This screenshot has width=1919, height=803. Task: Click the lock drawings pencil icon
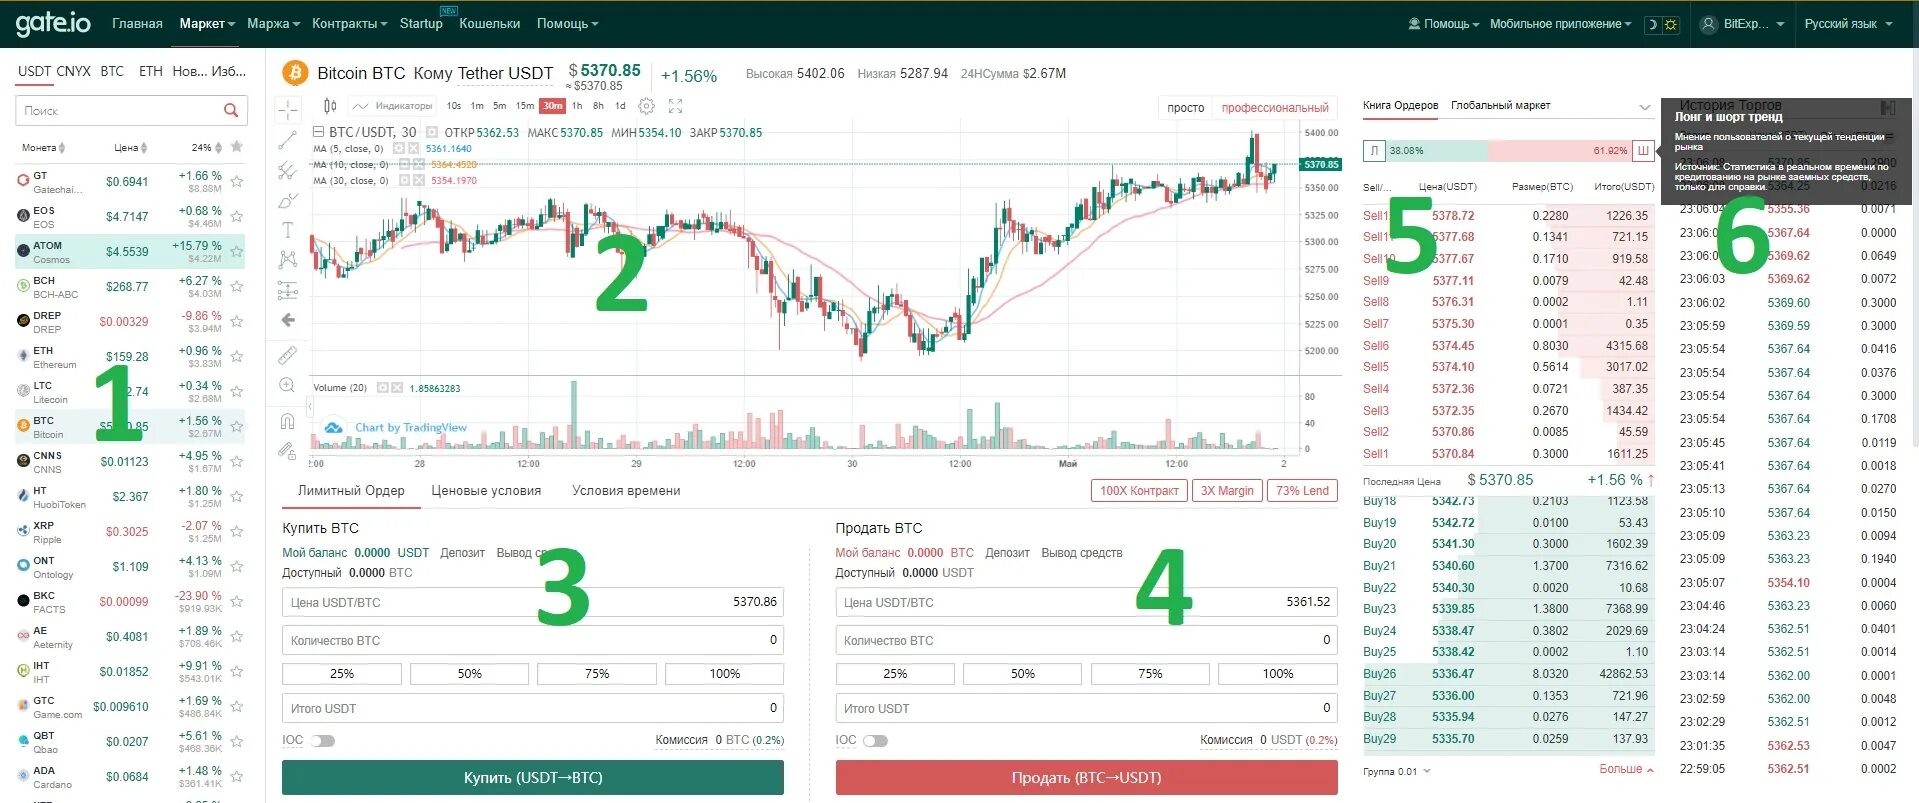(288, 451)
